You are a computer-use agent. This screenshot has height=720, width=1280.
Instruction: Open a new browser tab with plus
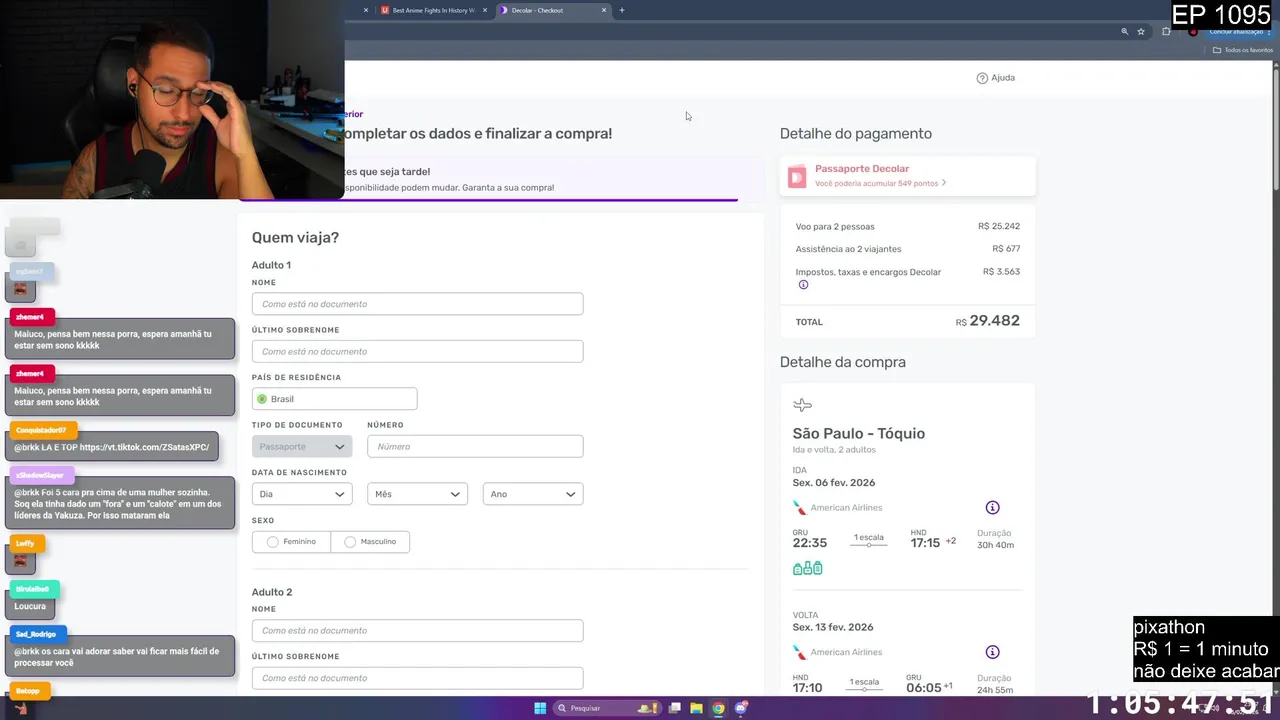622,10
